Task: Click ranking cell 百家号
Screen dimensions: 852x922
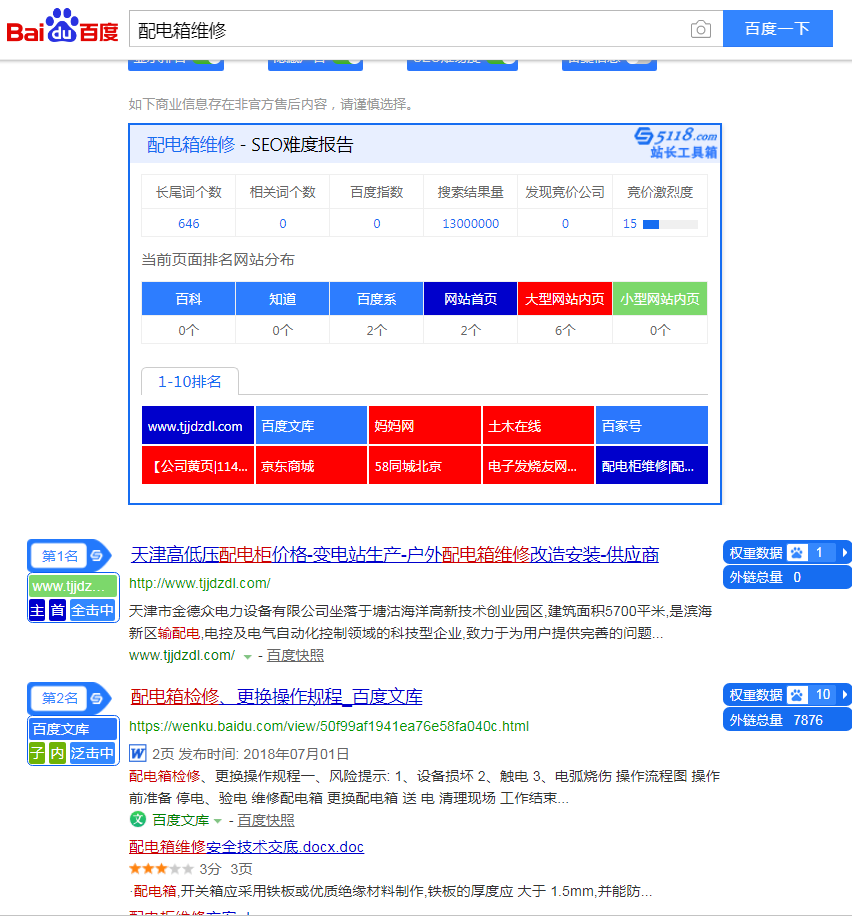Action: pyautogui.click(x=652, y=425)
